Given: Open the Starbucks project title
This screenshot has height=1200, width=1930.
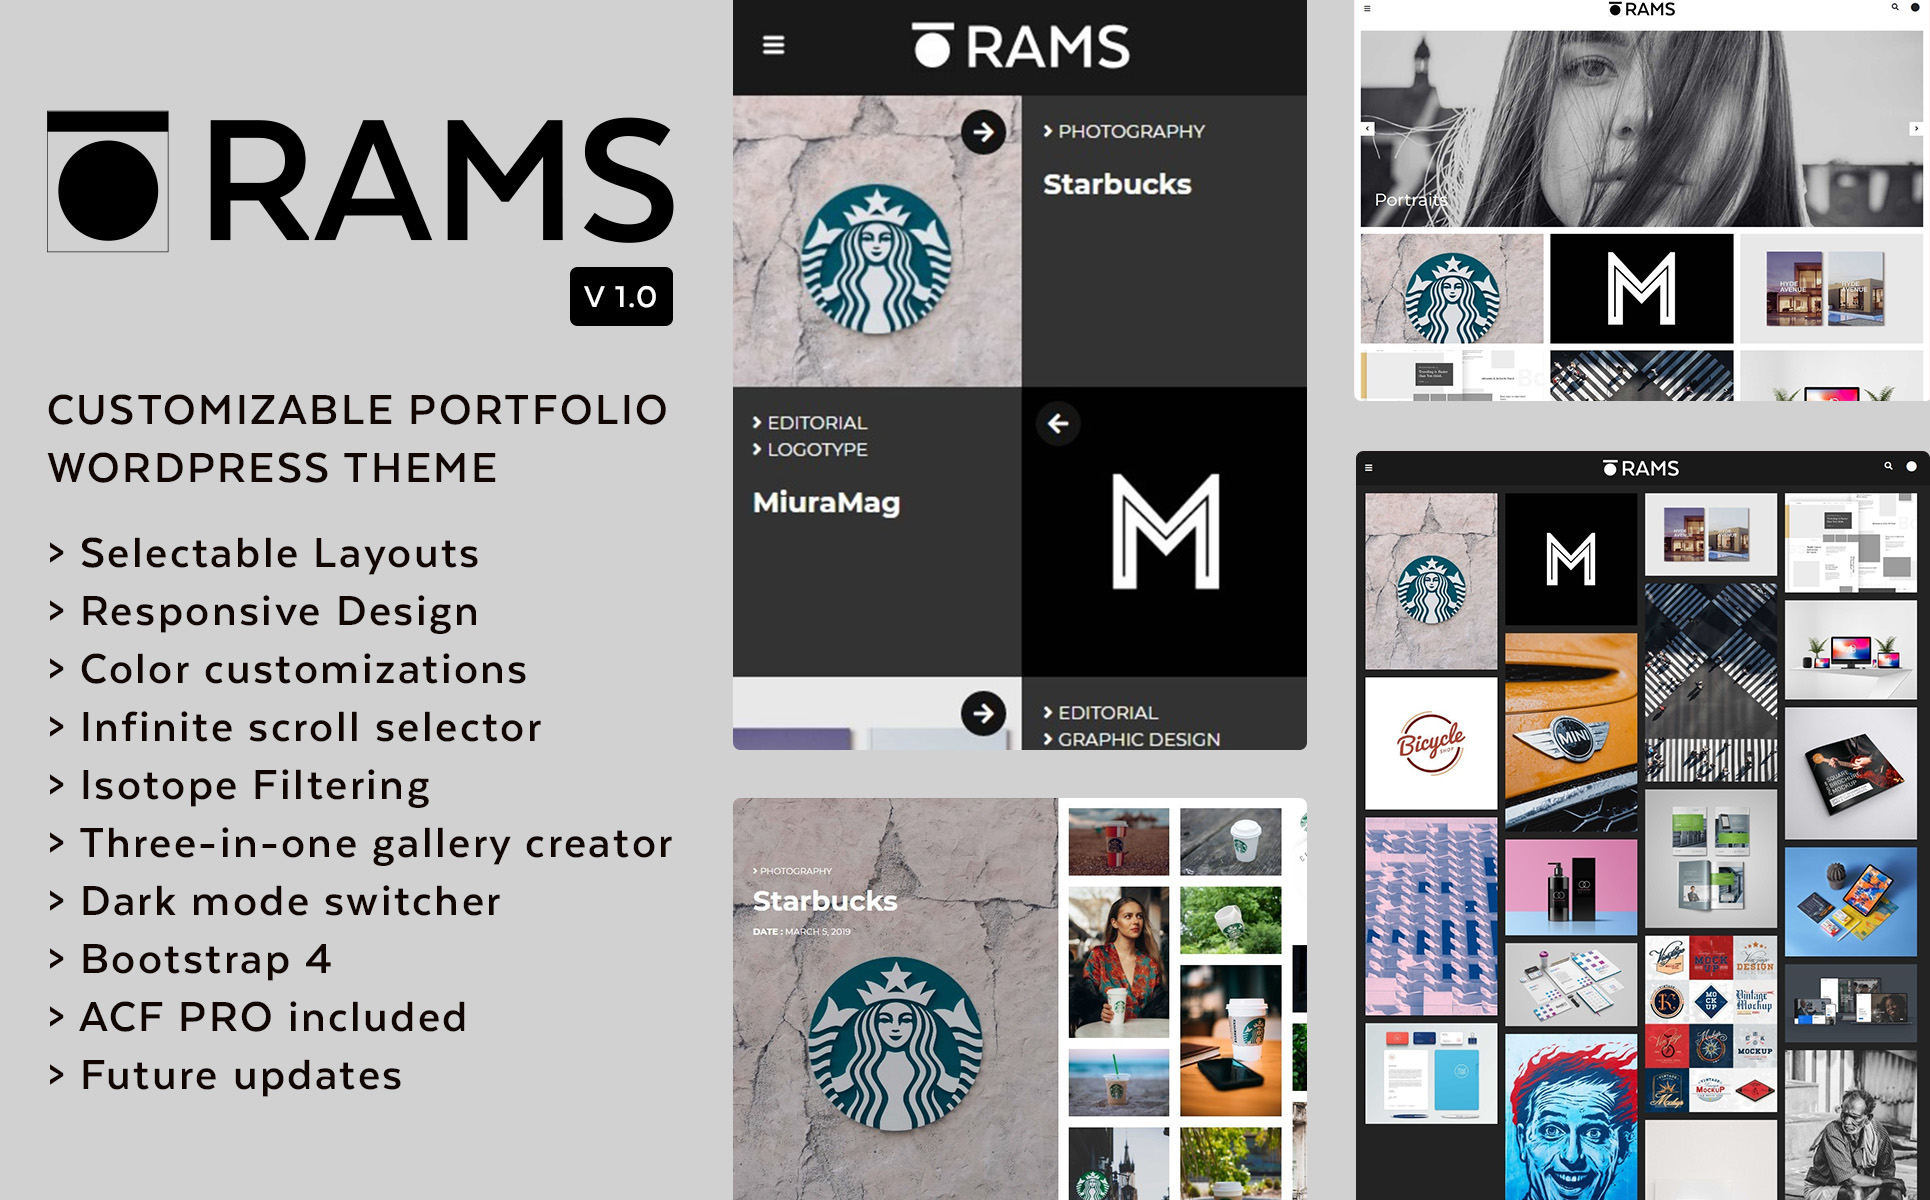Looking at the screenshot, I should [1117, 184].
